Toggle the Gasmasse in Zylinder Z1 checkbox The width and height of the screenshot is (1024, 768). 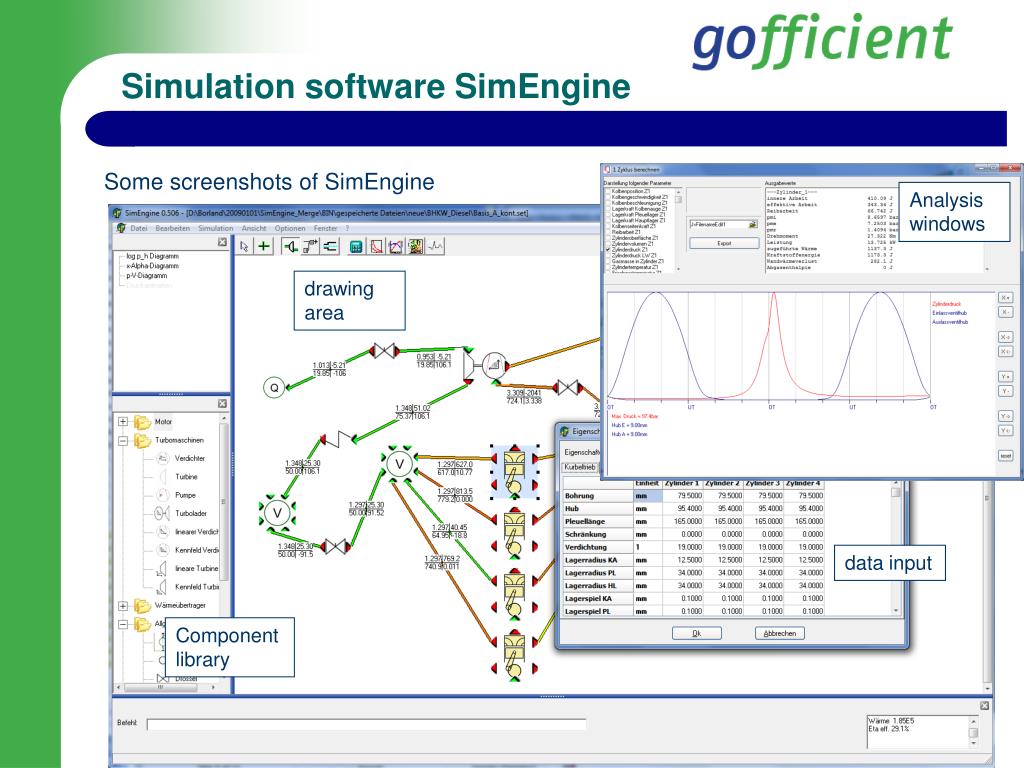point(608,261)
